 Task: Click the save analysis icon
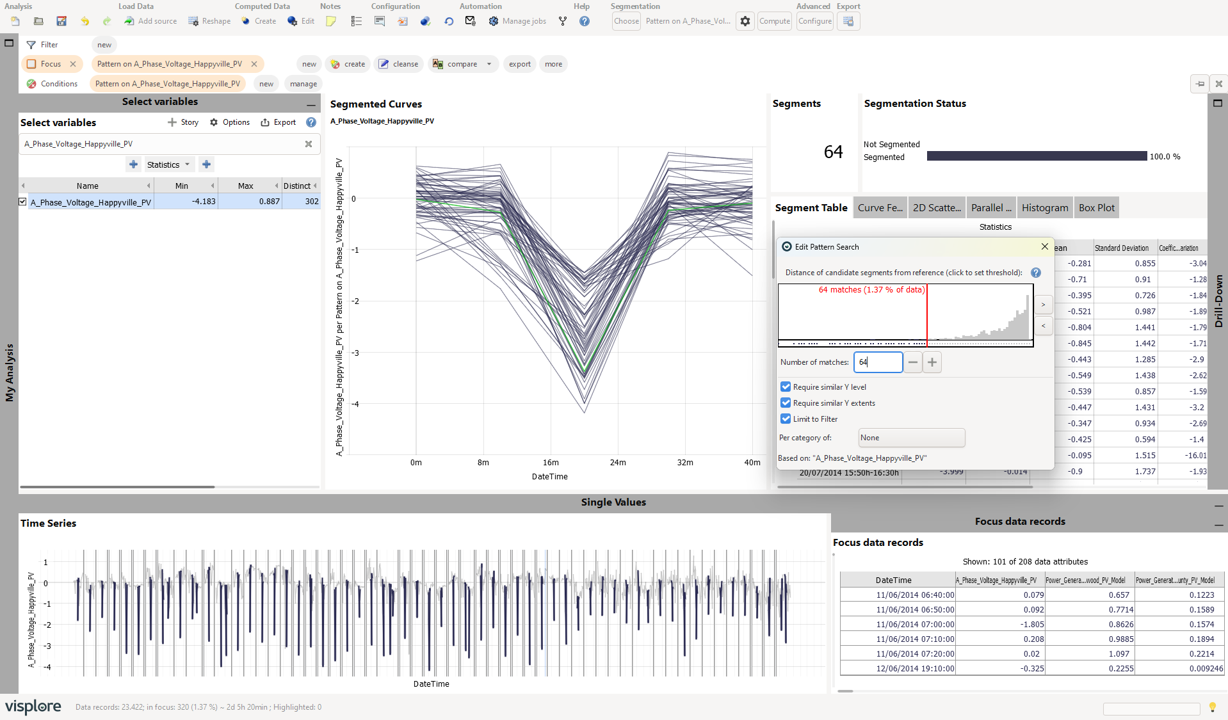click(x=61, y=21)
